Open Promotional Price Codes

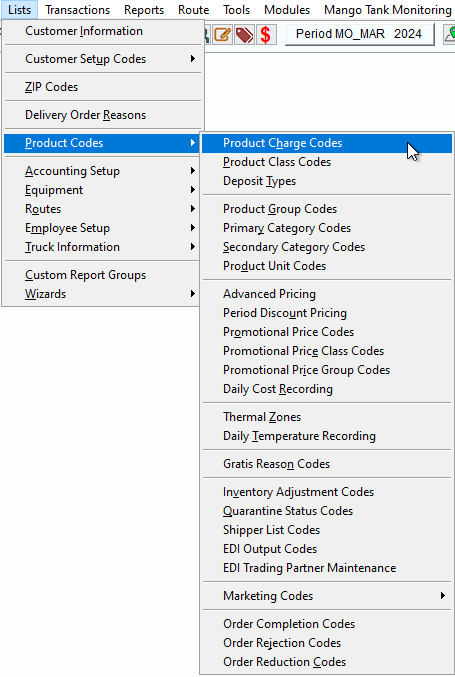pyautogui.click(x=327, y=332)
